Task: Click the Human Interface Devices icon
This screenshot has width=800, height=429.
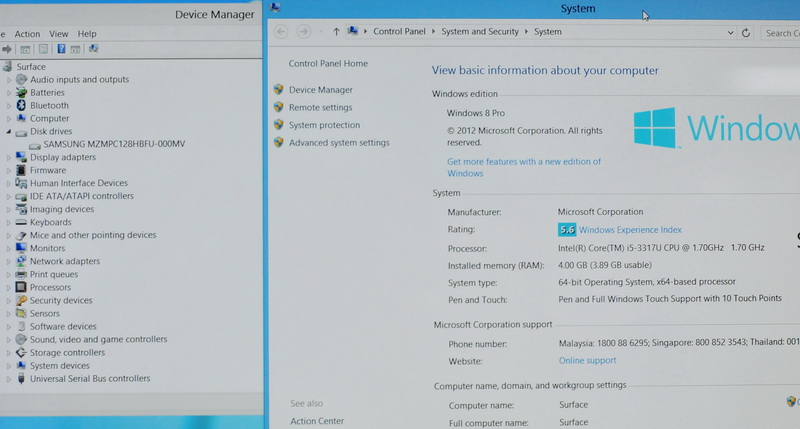Action: pos(21,183)
